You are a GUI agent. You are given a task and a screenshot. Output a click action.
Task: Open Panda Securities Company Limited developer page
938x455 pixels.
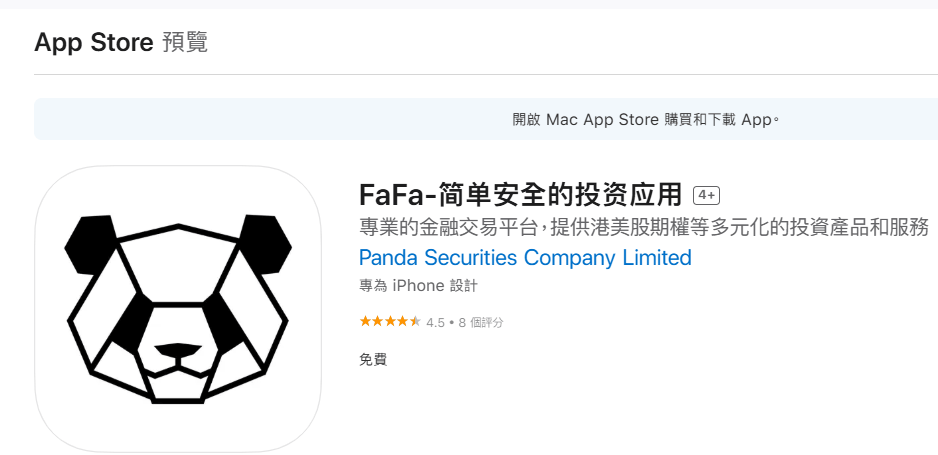pos(525,258)
